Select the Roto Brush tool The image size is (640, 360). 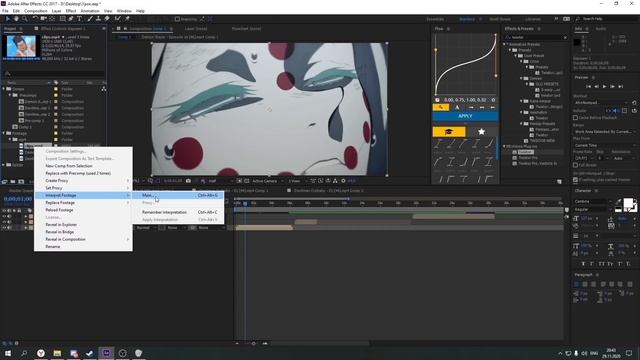(x=118, y=19)
